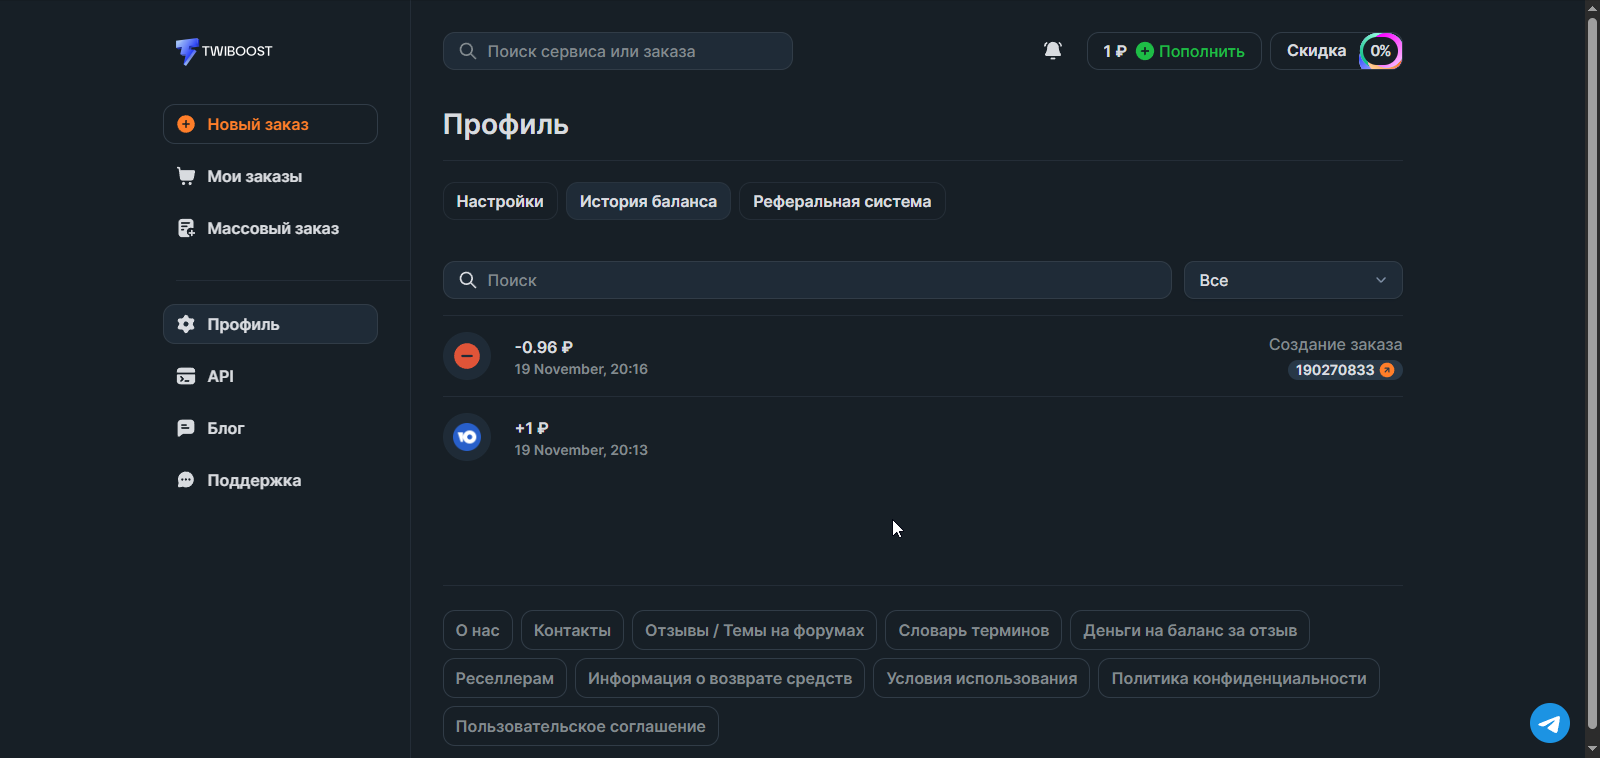Switch to the Настройки tab
The width and height of the screenshot is (1600, 758).
tap(500, 201)
